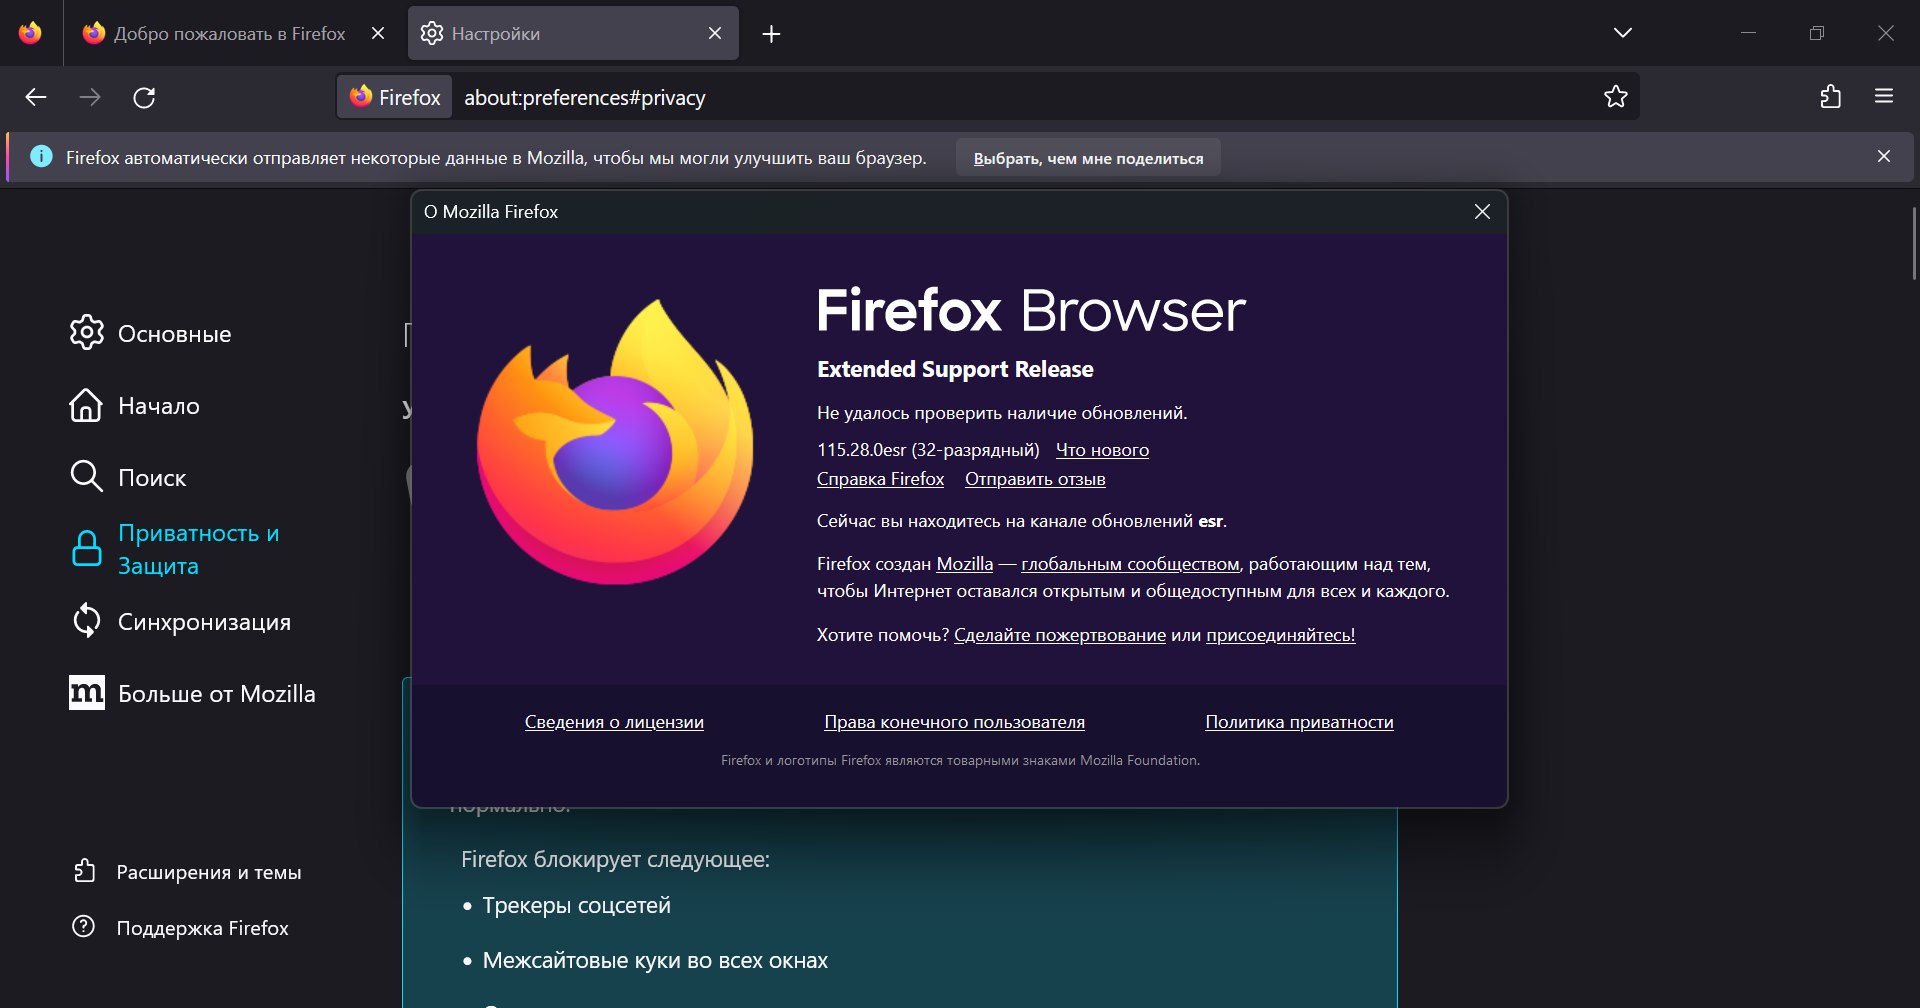Click the gear icon for Основные
1920x1008 pixels.
87,333
